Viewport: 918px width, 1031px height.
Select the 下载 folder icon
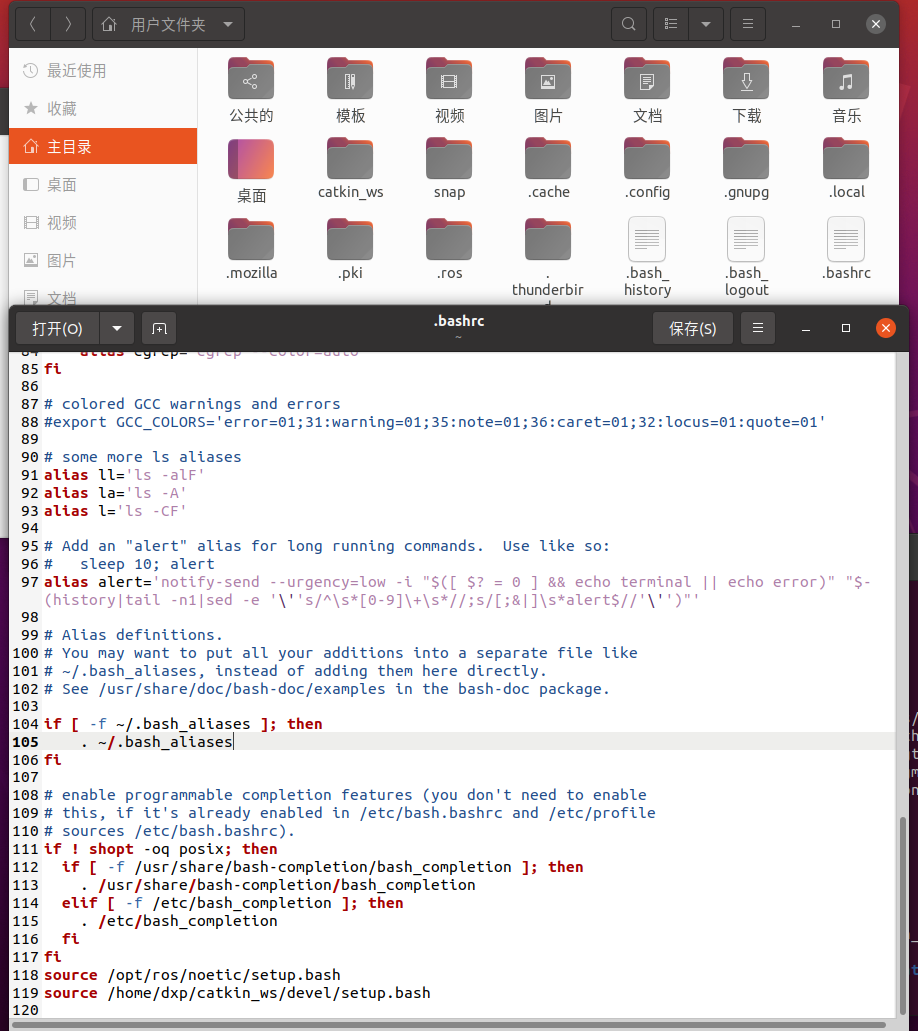[x=746, y=79]
